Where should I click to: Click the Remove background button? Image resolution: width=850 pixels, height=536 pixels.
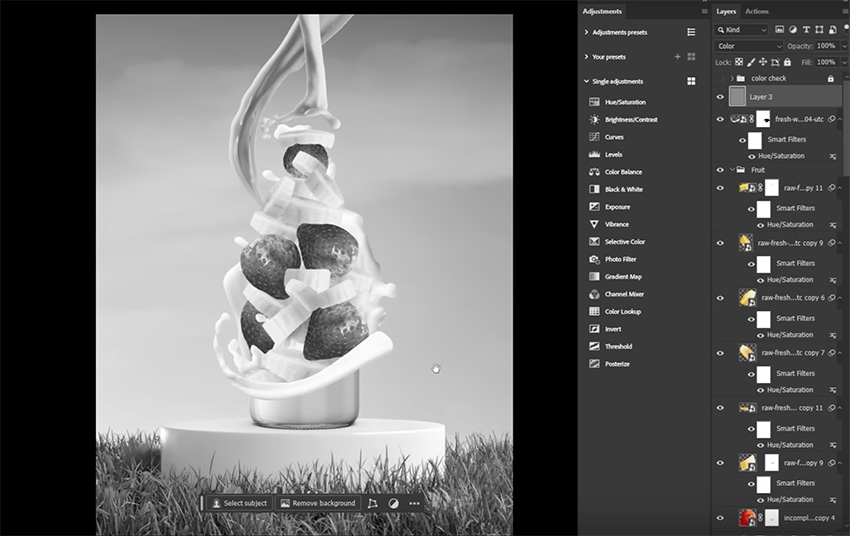coord(318,503)
